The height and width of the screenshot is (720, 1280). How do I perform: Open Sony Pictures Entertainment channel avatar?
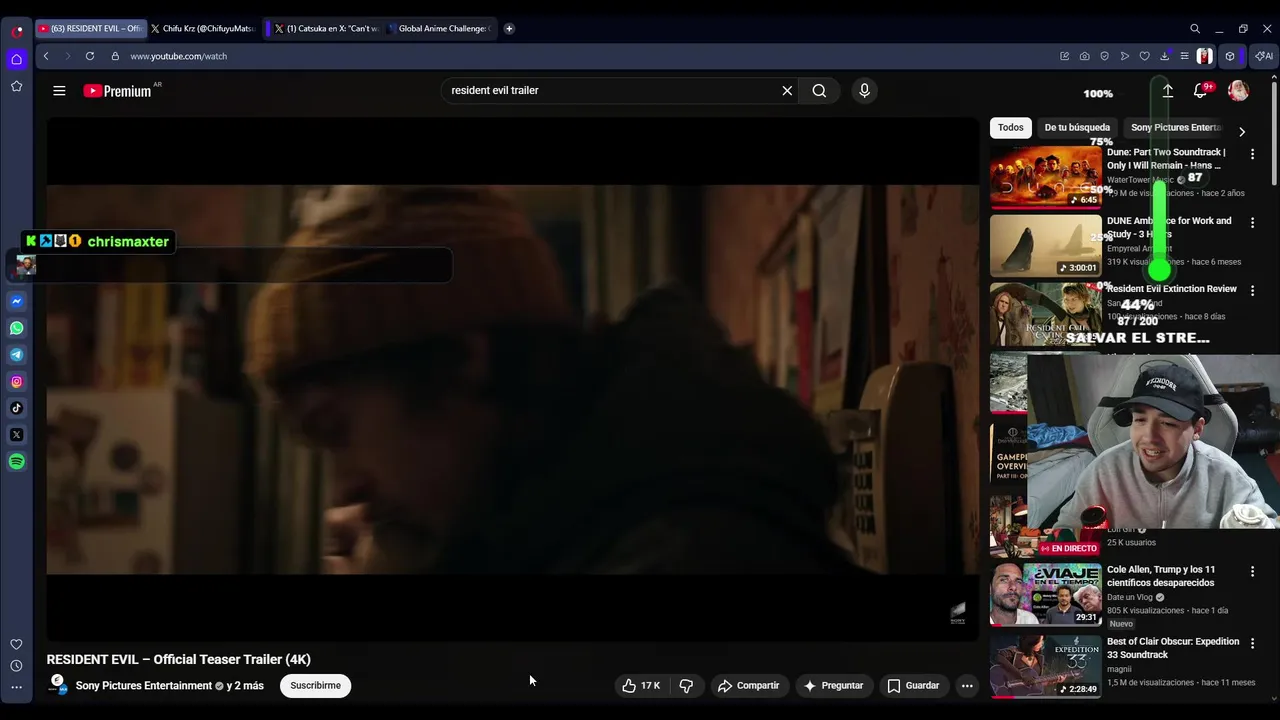(58, 685)
